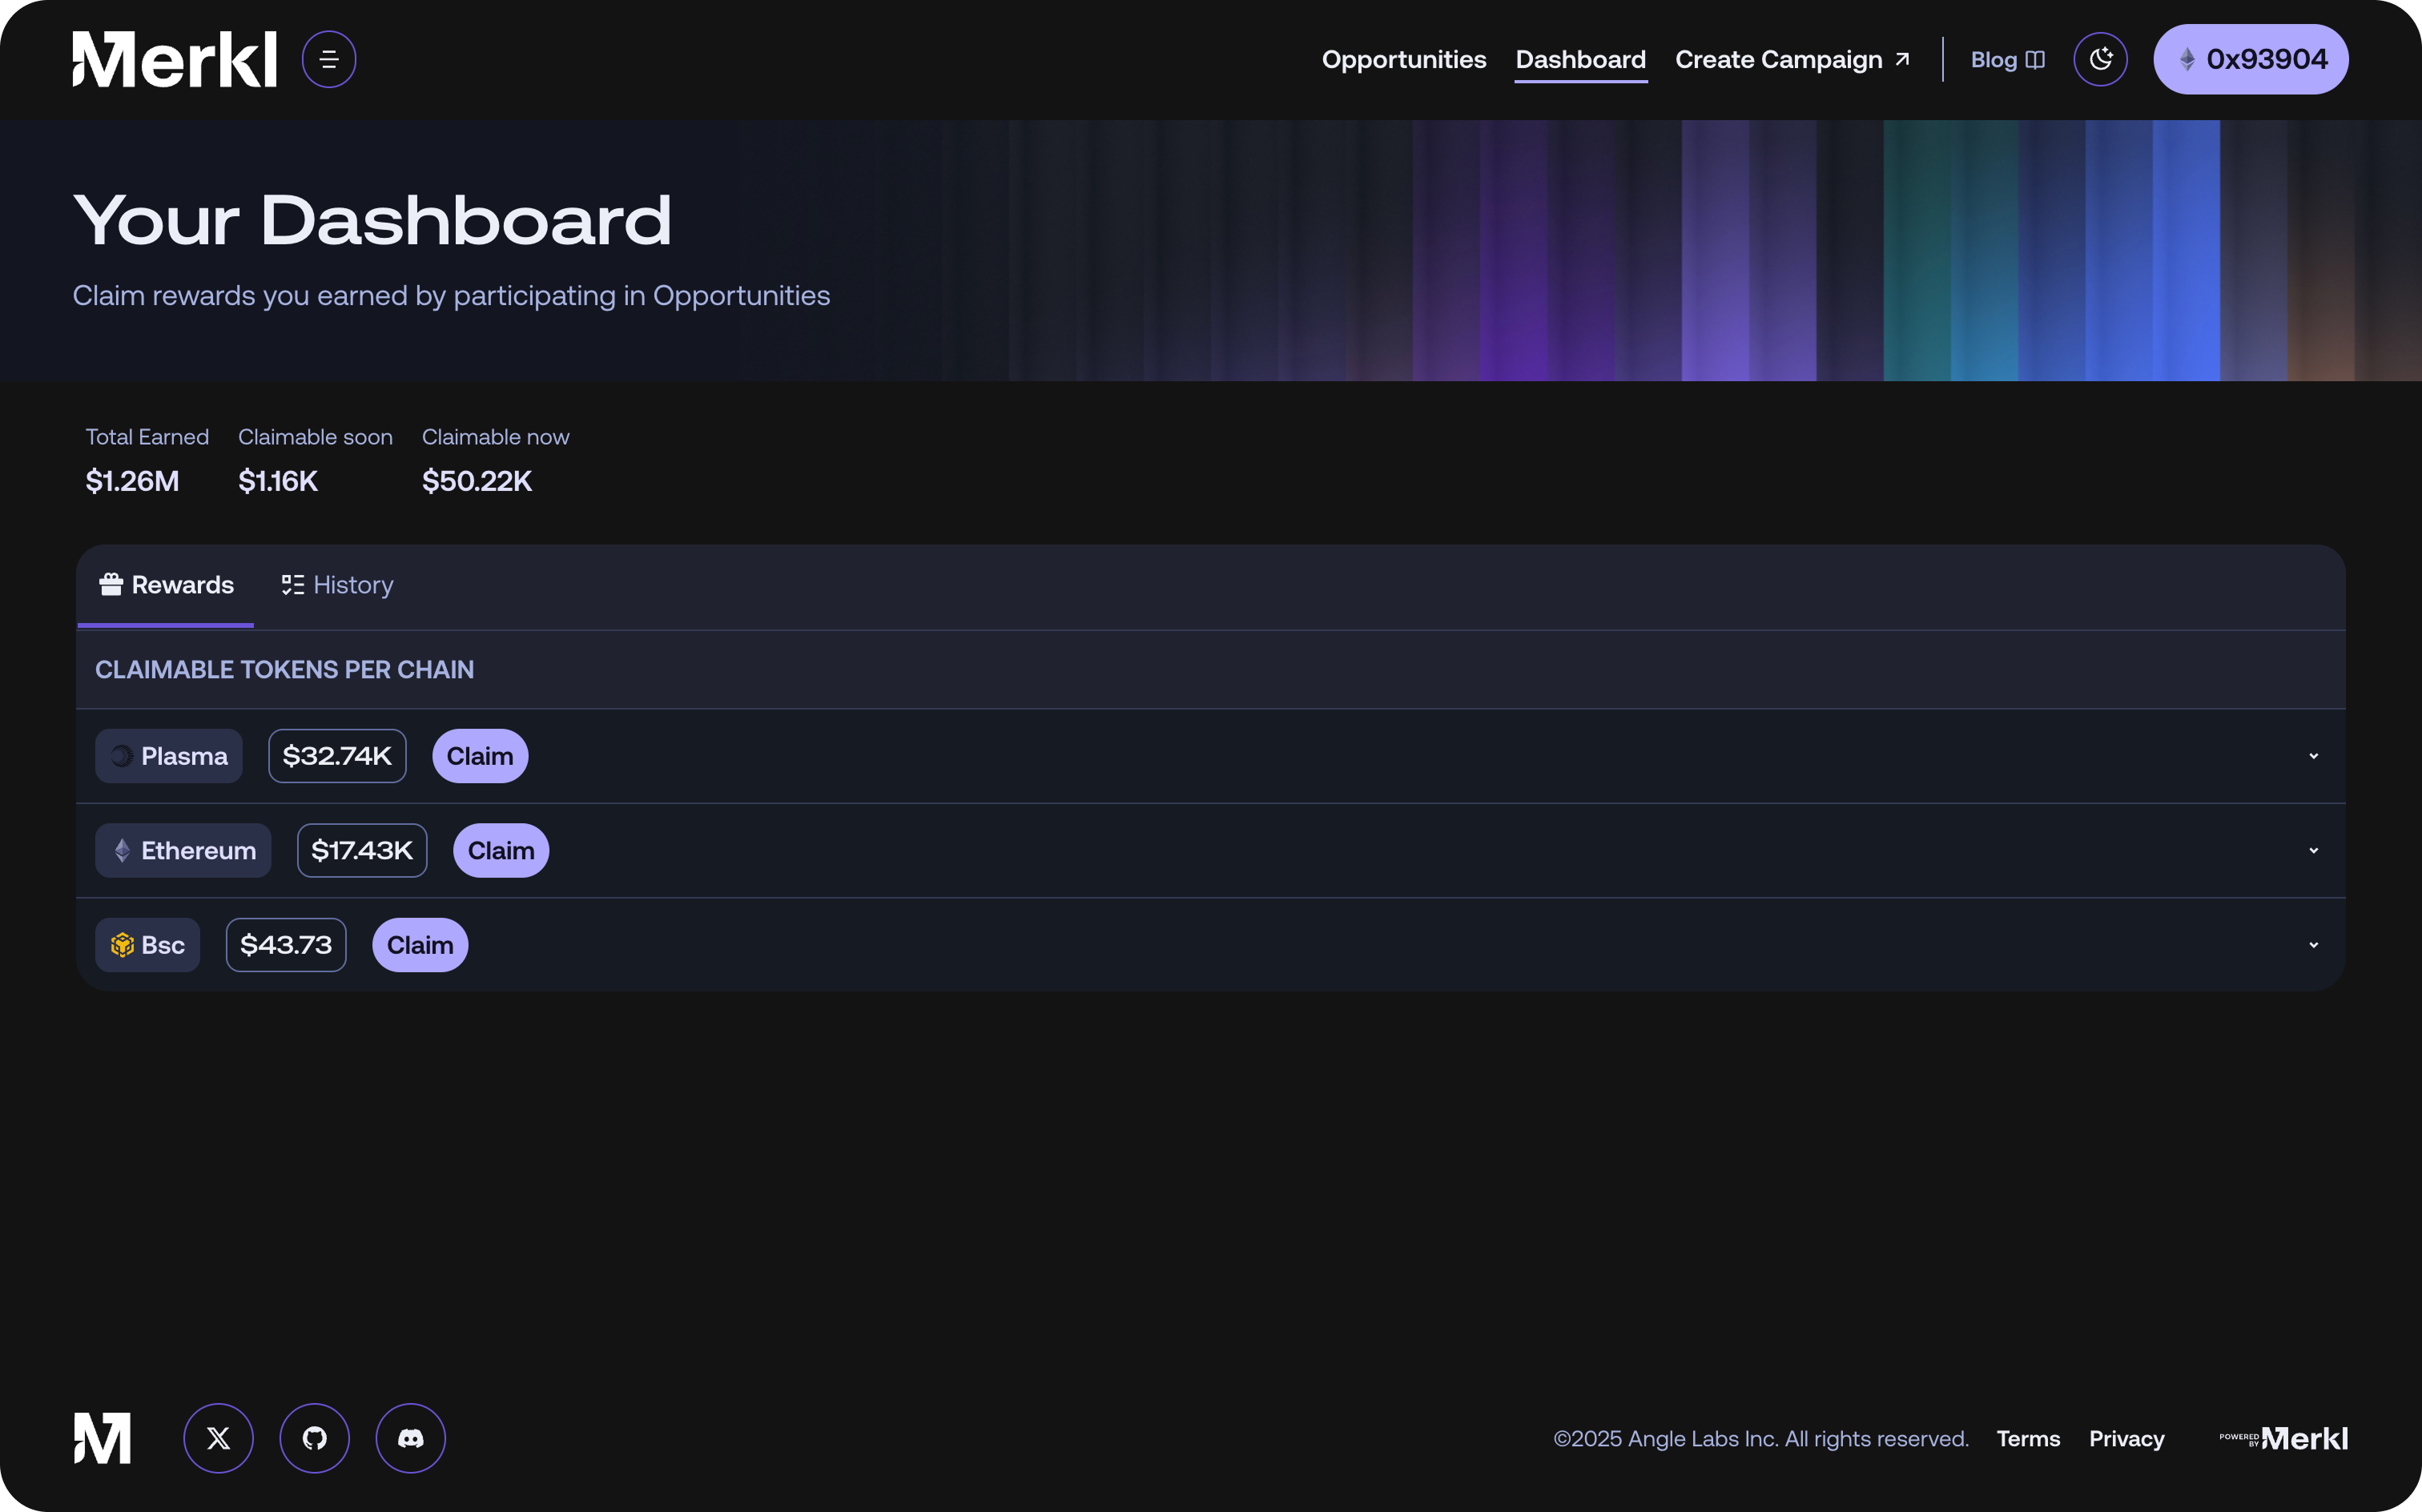The image size is (2422, 1512).
Task: Click the Plasma chain badge
Action: coord(169,756)
